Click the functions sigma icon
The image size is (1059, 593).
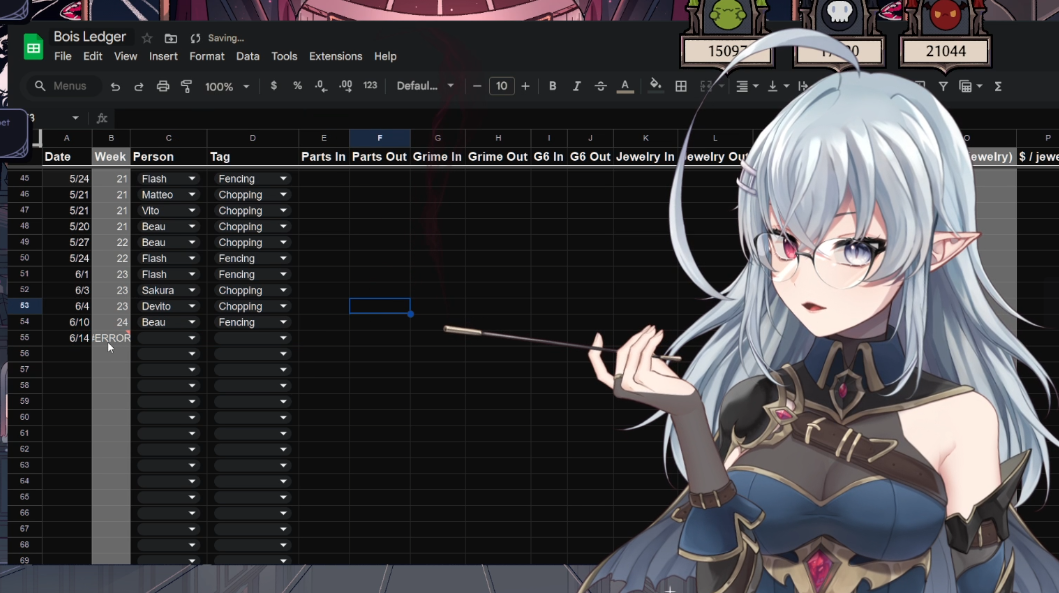pos(998,86)
